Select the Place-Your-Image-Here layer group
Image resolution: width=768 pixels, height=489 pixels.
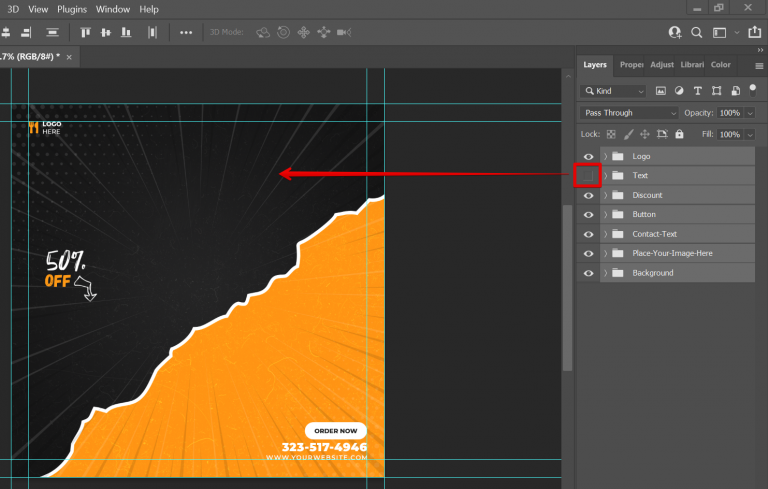(x=672, y=253)
